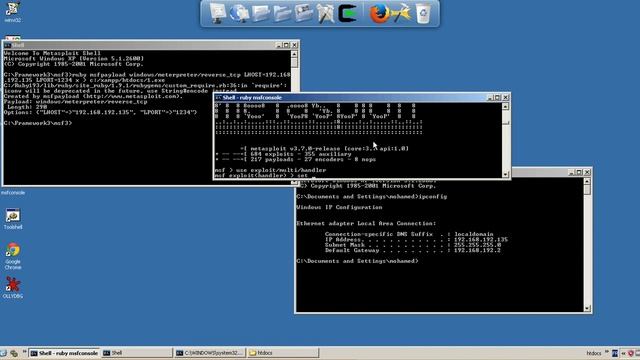640x360 pixels.
Task: Launch the black terminal icon with green arrow
Action: point(347,13)
